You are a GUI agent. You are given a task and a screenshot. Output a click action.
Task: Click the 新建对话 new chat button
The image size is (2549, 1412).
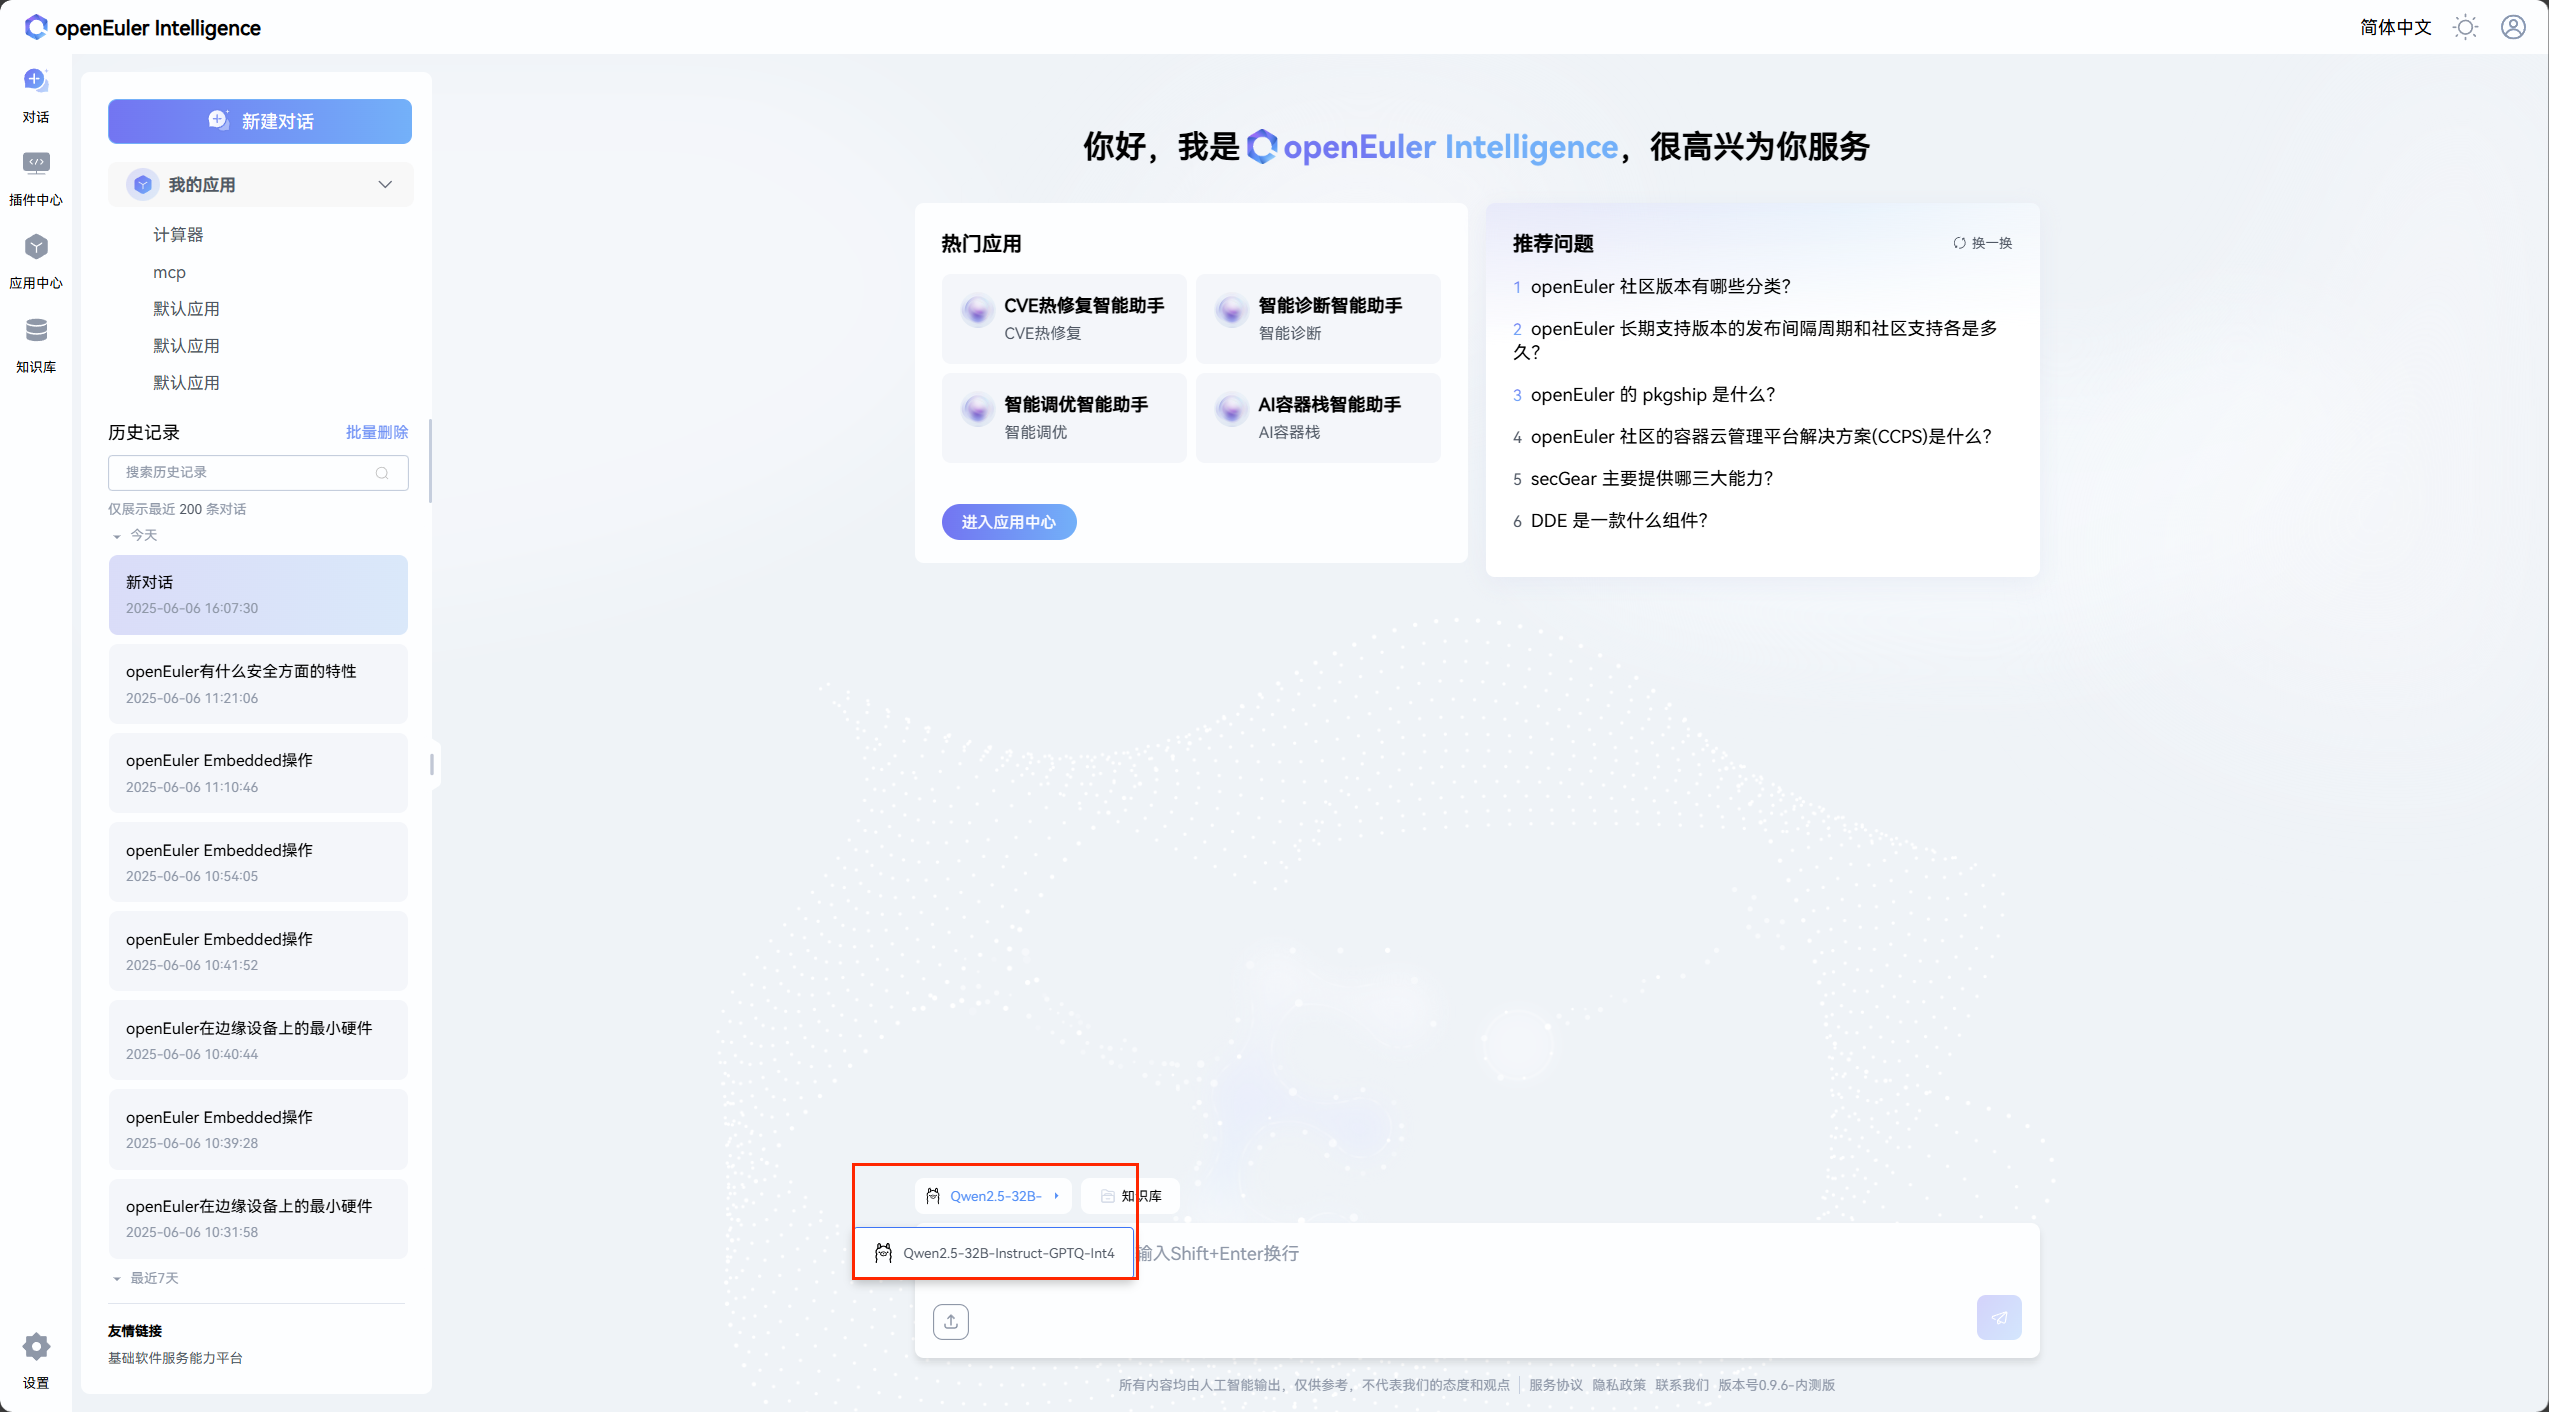(x=260, y=121)
